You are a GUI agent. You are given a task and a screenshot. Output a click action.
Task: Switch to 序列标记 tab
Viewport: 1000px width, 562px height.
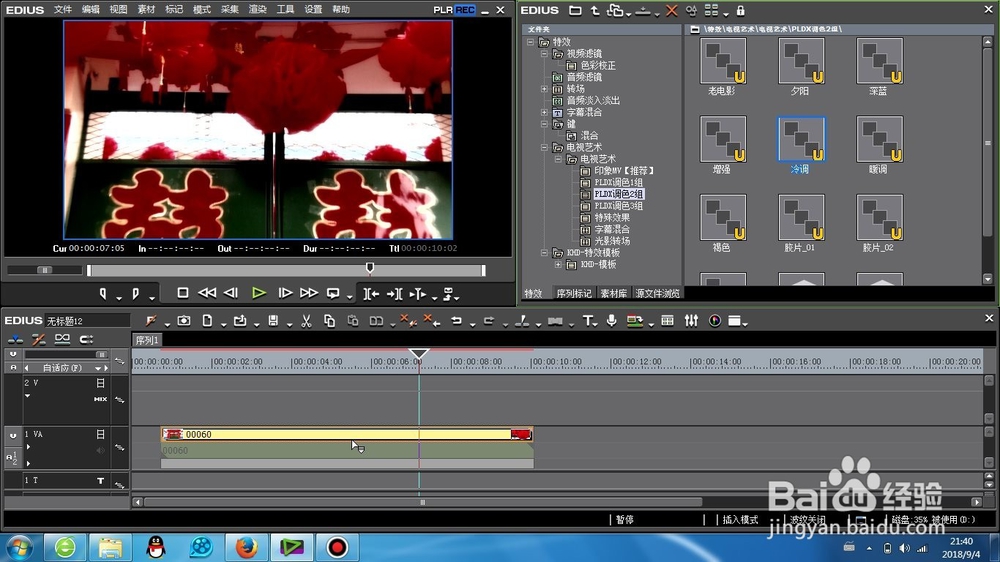(574, 293)
